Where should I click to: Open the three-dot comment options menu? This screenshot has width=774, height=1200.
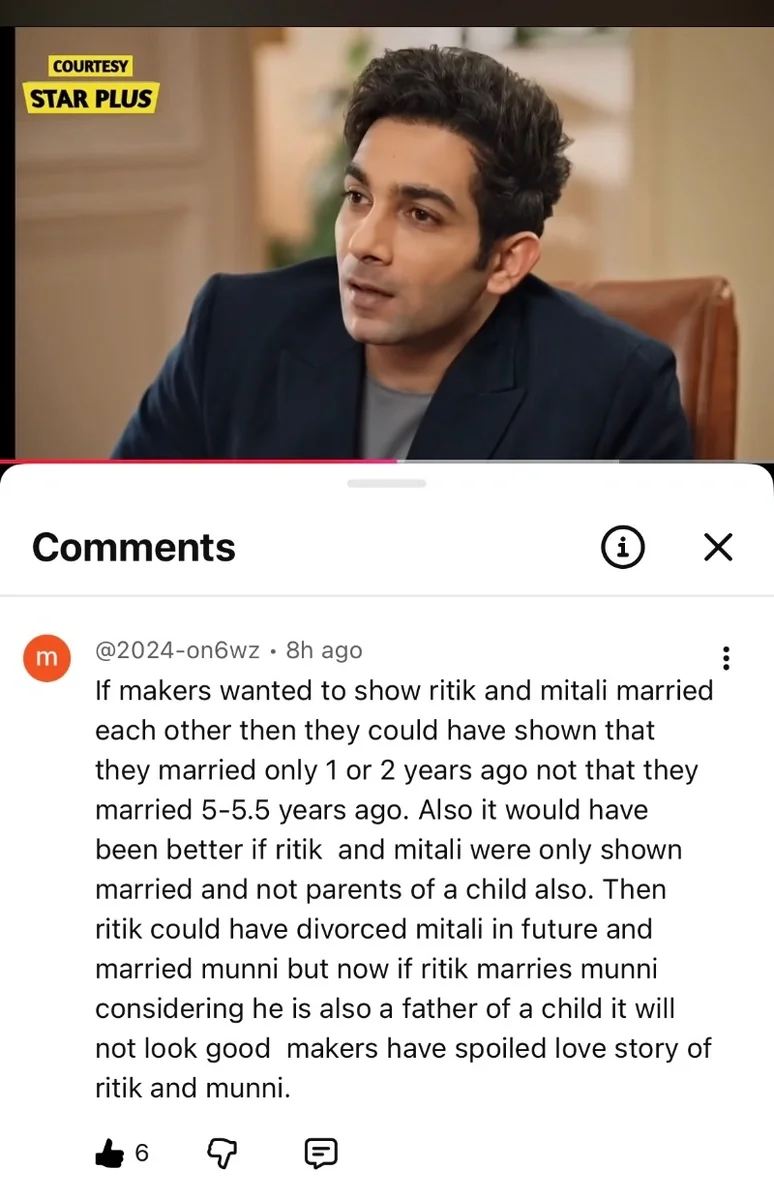tap(726, 658)
